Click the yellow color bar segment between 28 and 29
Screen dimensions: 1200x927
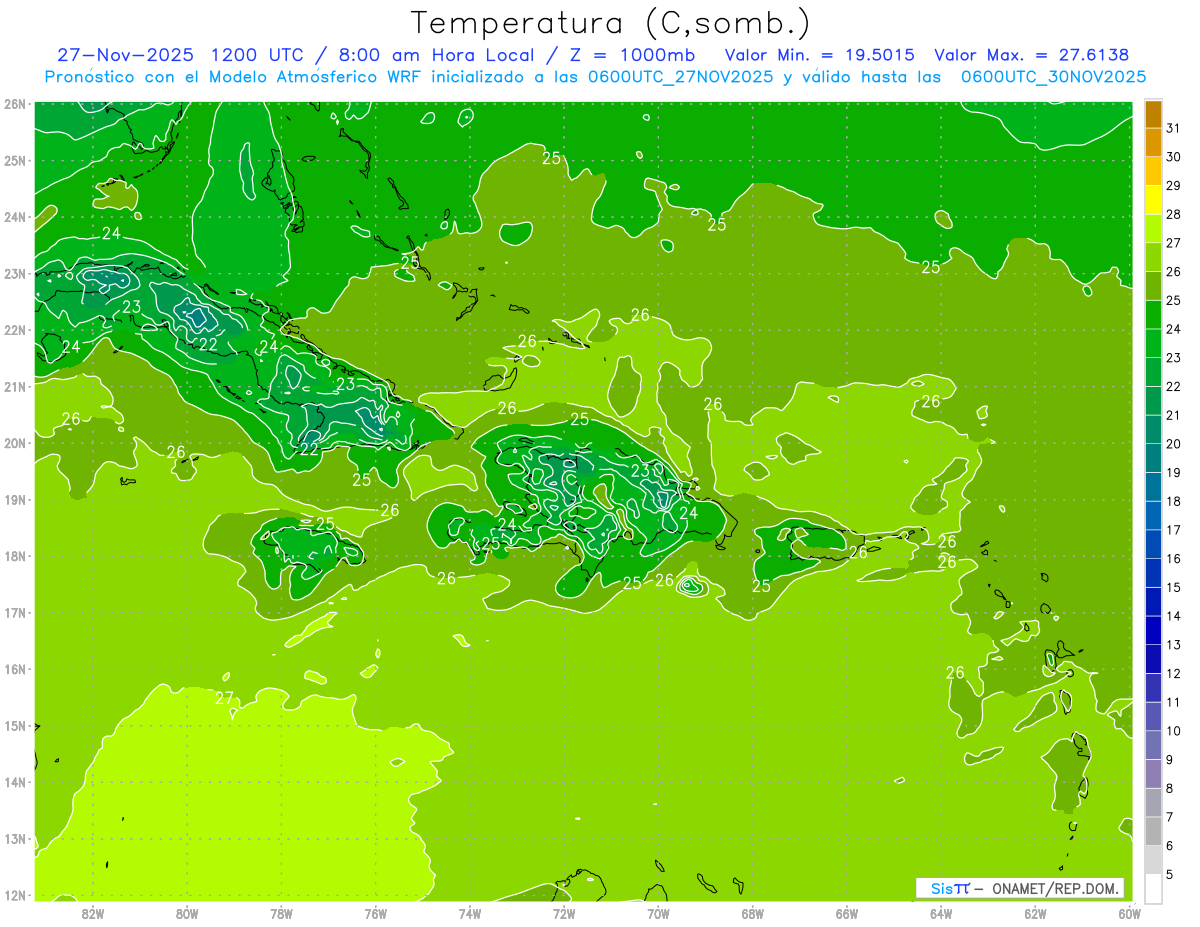pyautogui.click(x=1154, y=200)
